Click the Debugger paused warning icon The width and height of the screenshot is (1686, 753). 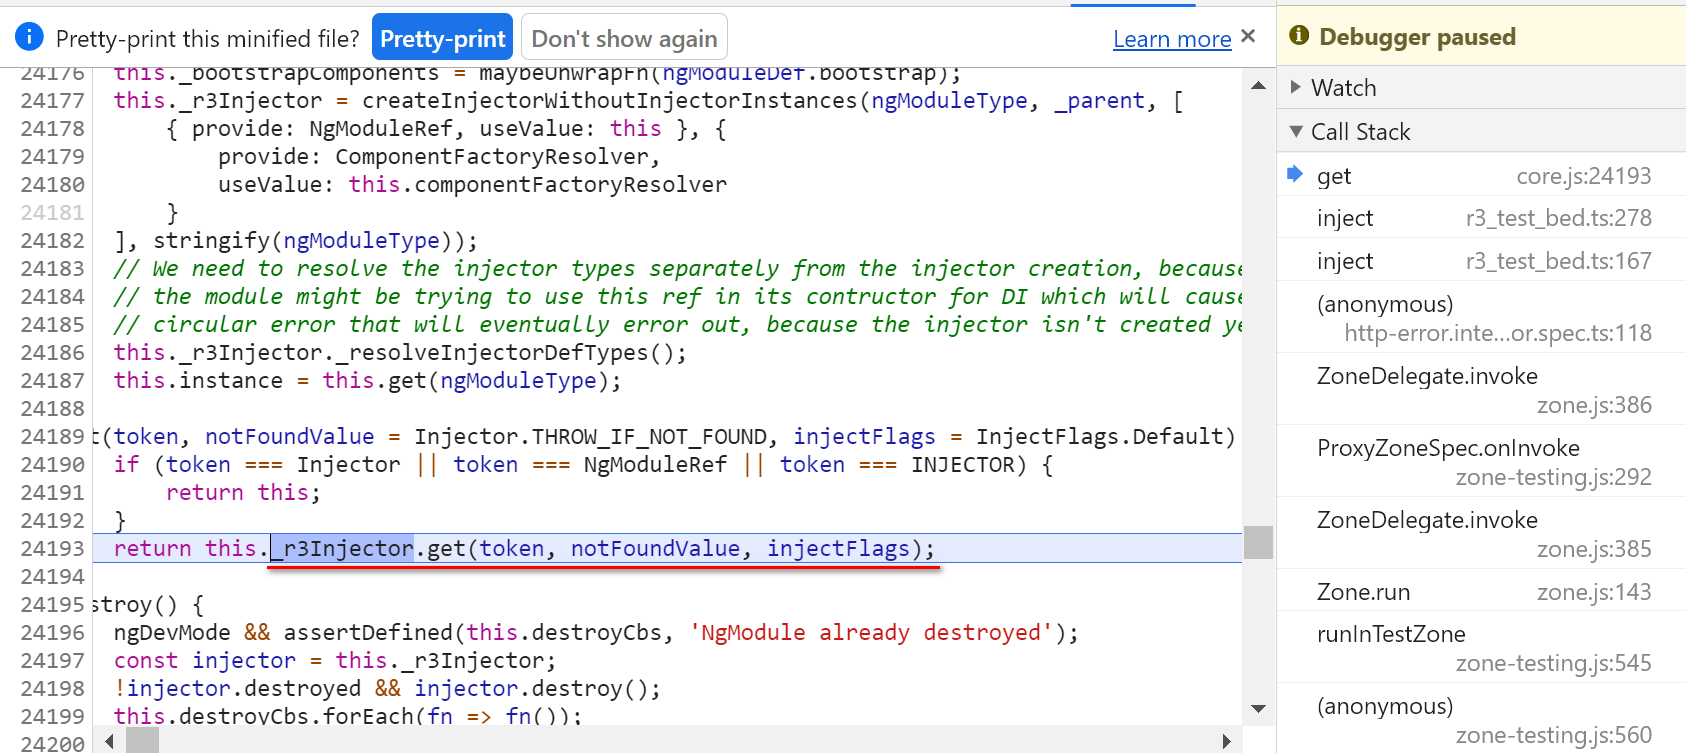(1299, 36)
